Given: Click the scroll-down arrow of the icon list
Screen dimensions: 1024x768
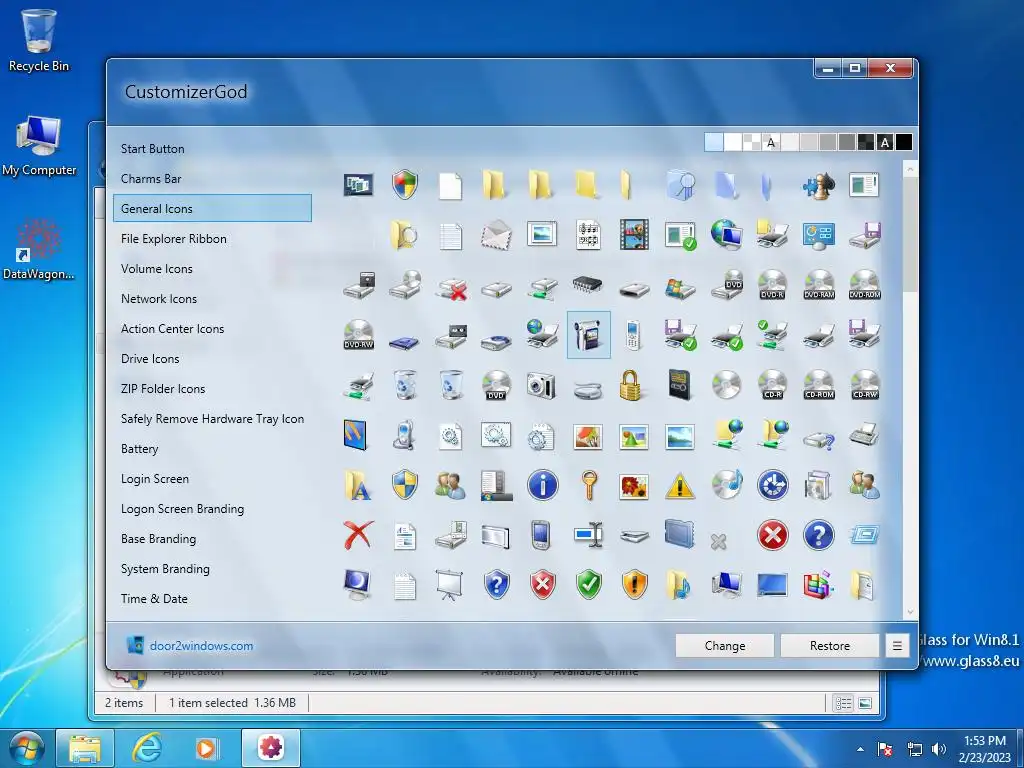Looking at the screenshot, I should [910, 613].
